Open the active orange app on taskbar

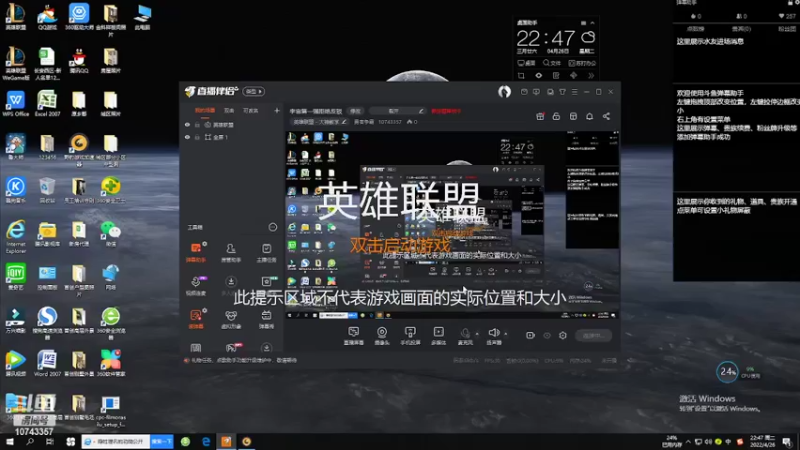click(226, 441)
